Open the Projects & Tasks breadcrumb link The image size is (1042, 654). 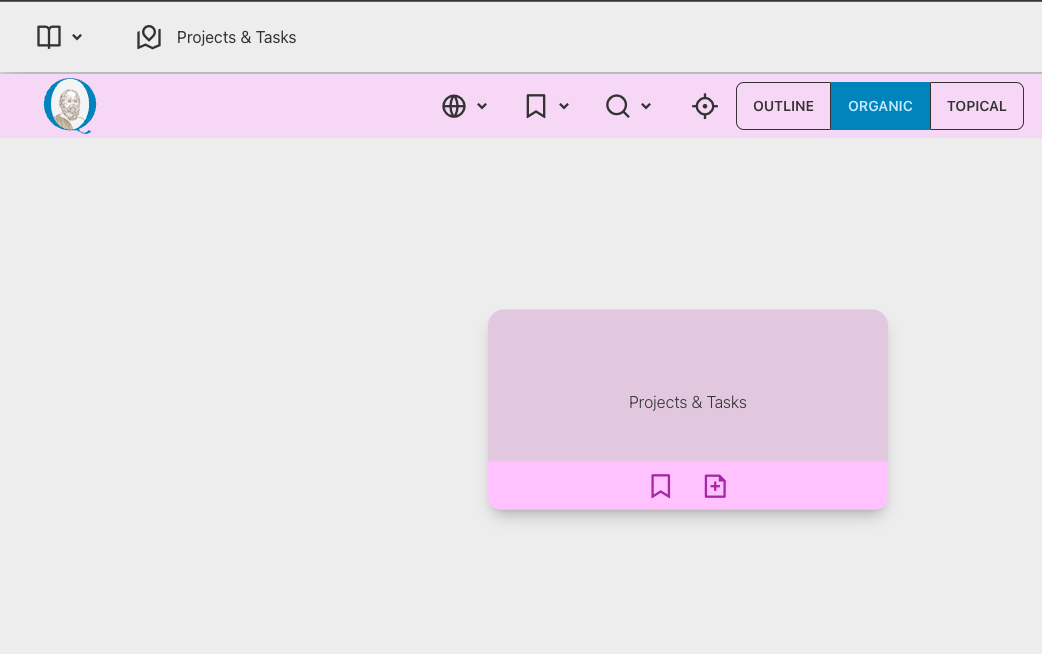click(236, 38)
